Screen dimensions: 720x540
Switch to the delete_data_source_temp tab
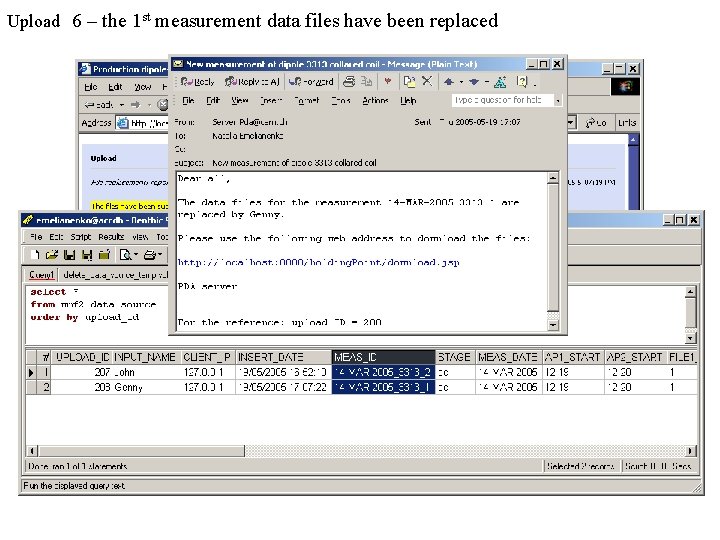click(x=115, y=275)
